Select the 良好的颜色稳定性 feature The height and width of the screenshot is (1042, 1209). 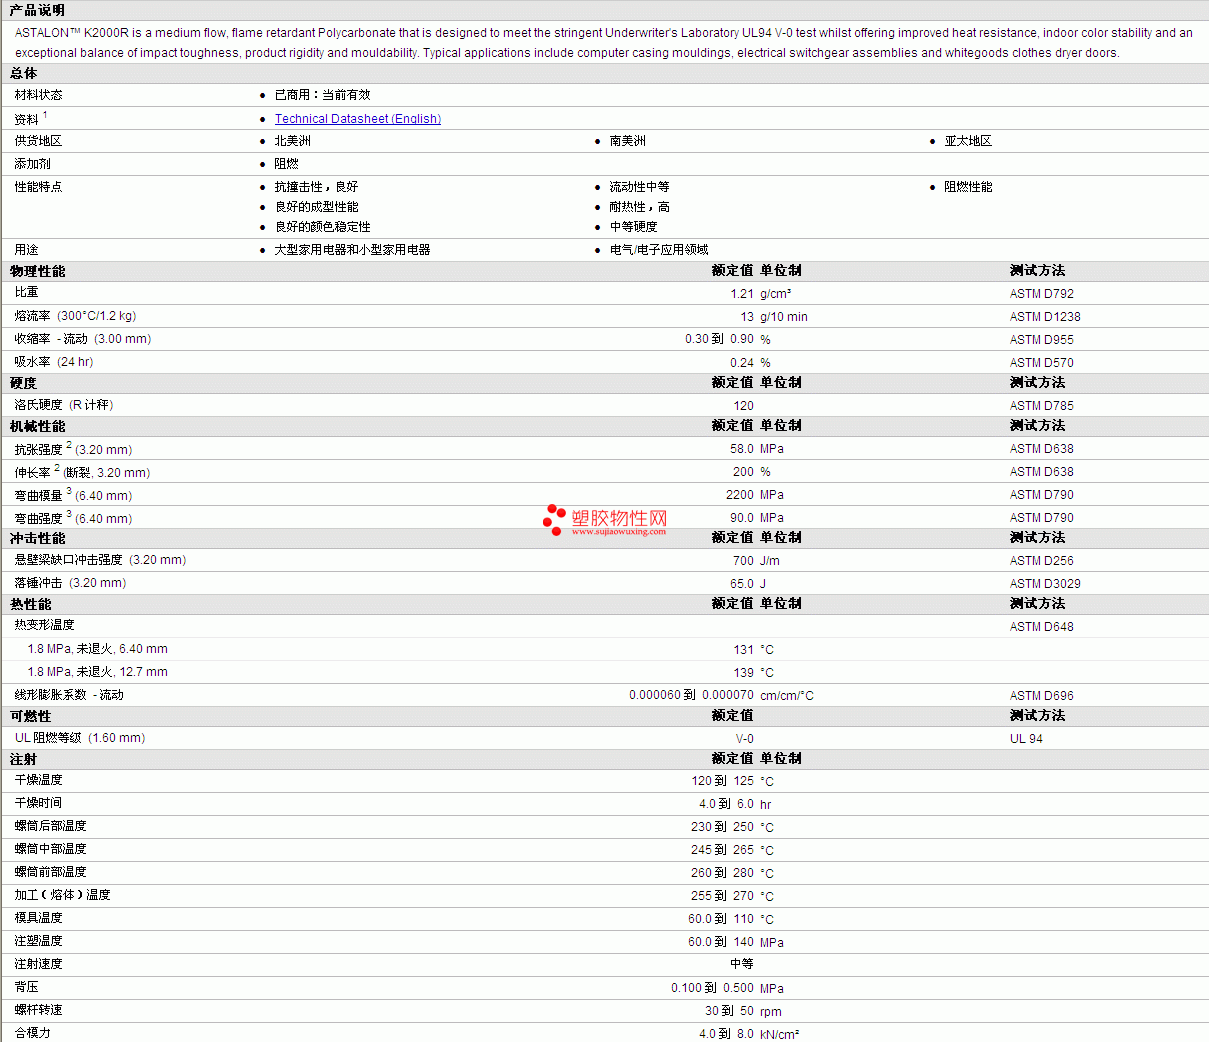322,227
